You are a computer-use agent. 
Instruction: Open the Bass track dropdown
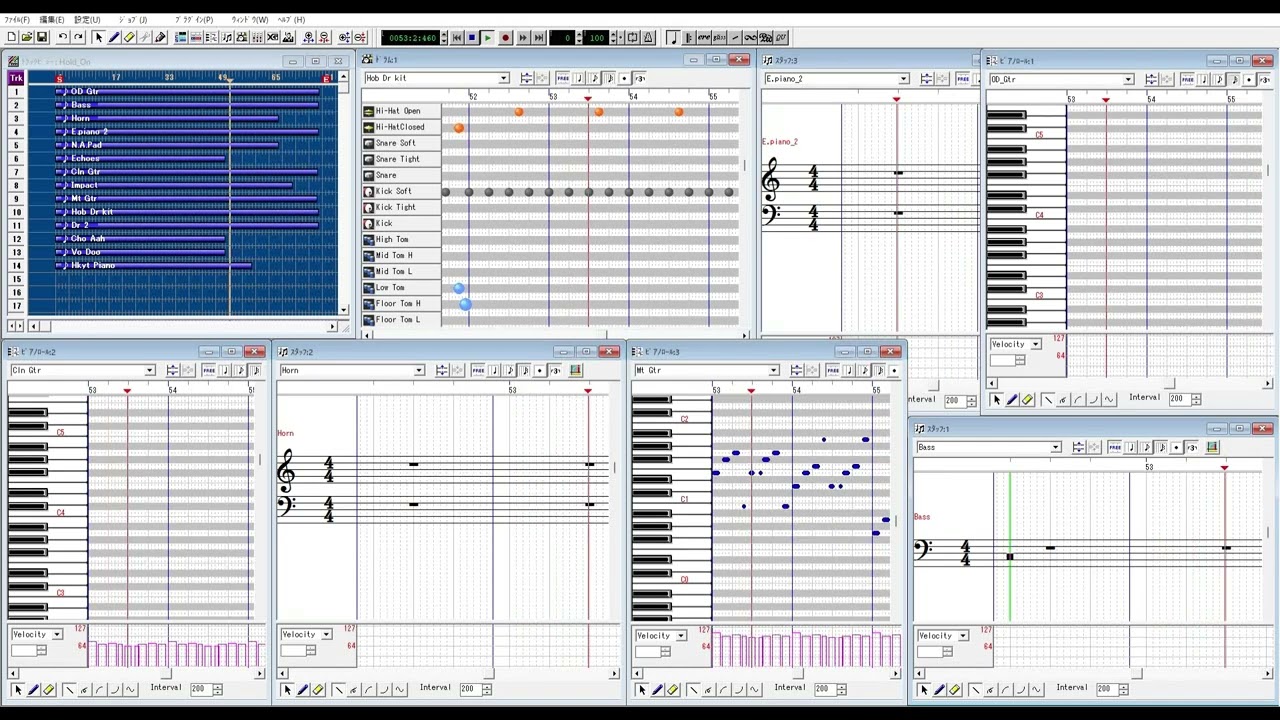tap(1055, 447)
